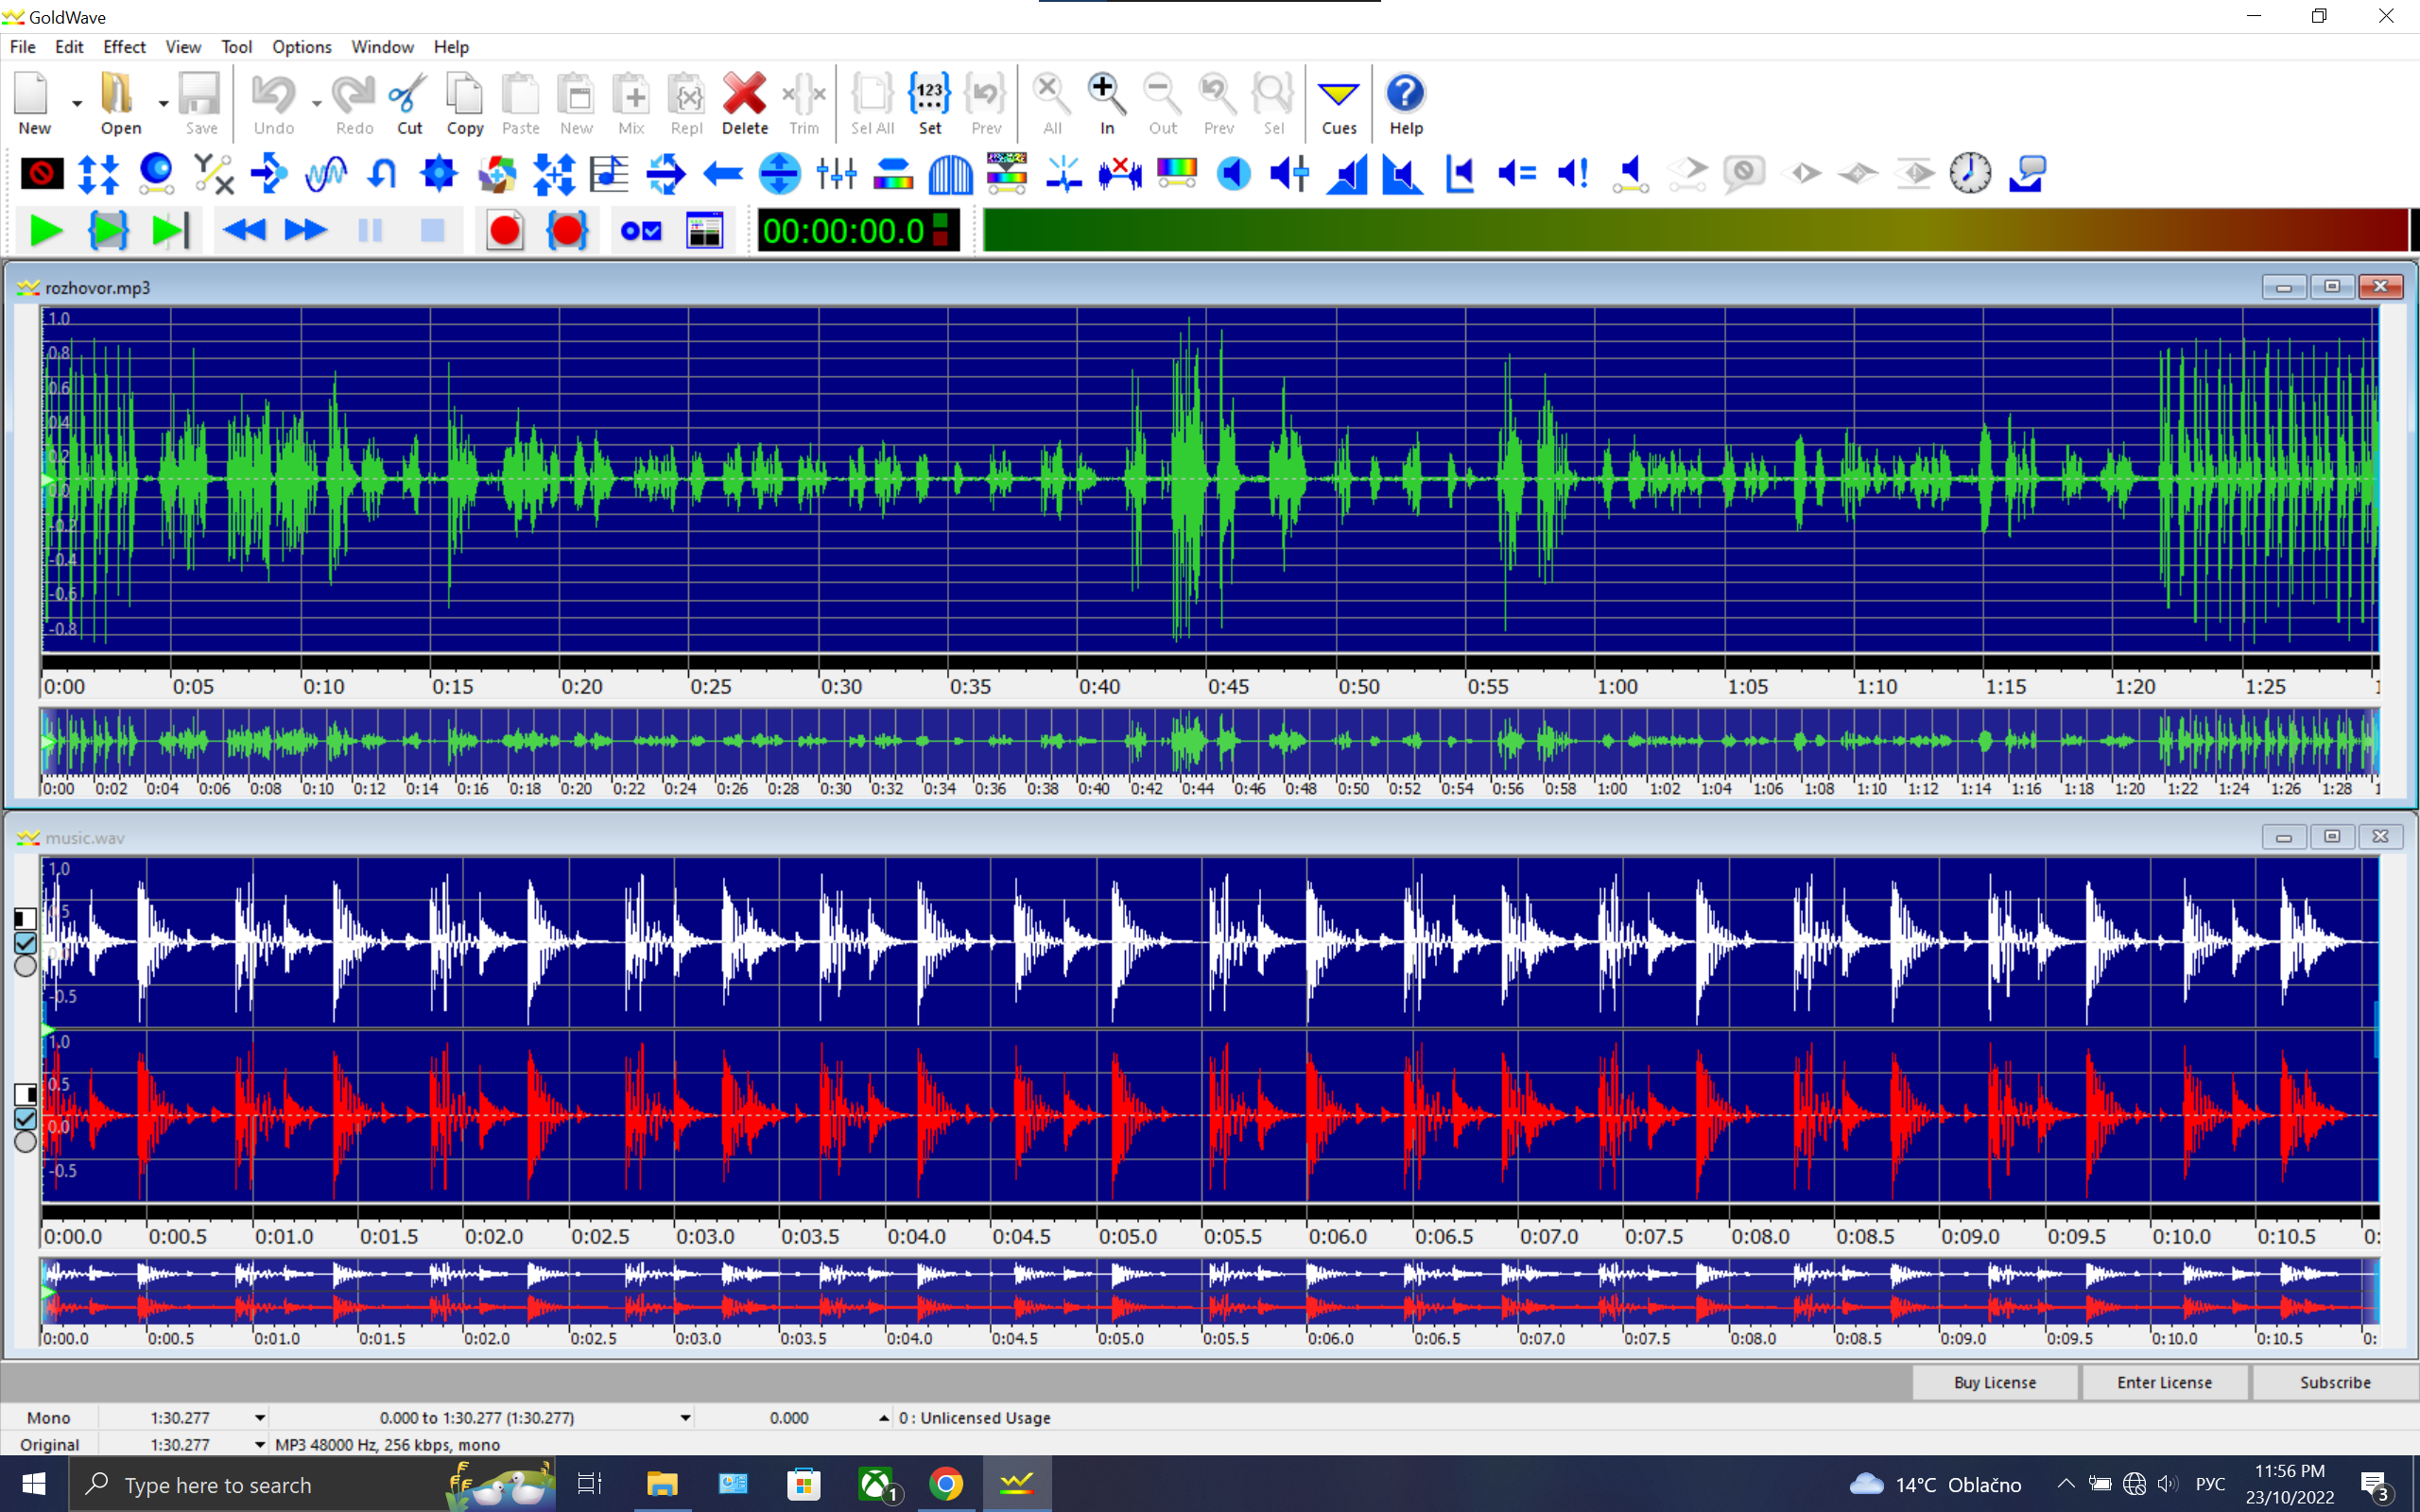
Task: Click the Invert U-turn arrow icon
Action: [x=383, y=174]
